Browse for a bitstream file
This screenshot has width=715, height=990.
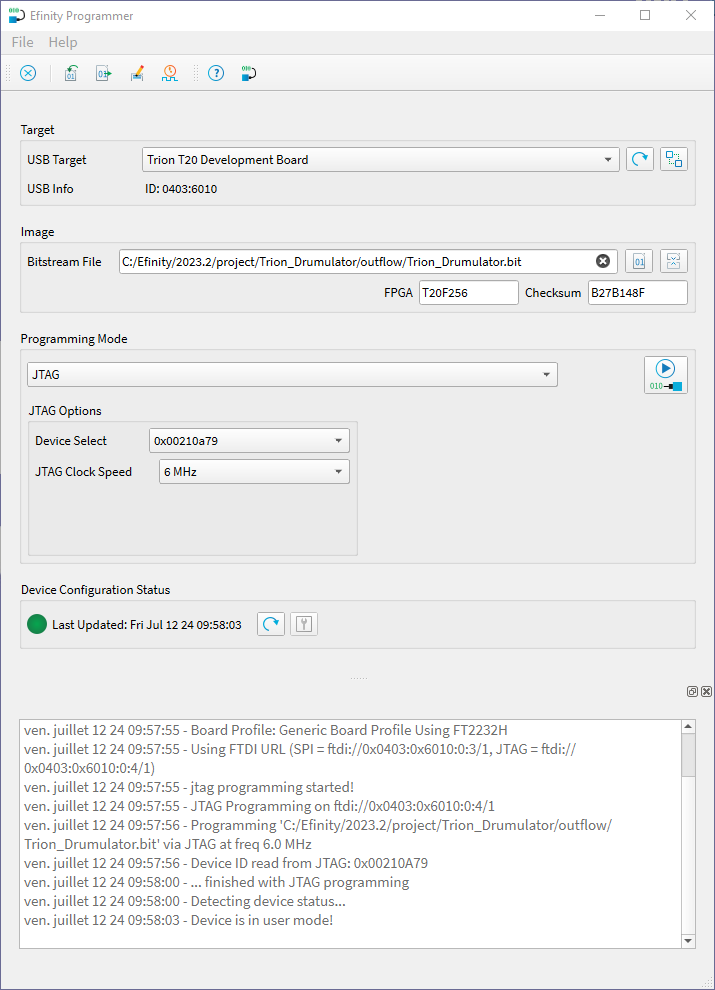639,261
